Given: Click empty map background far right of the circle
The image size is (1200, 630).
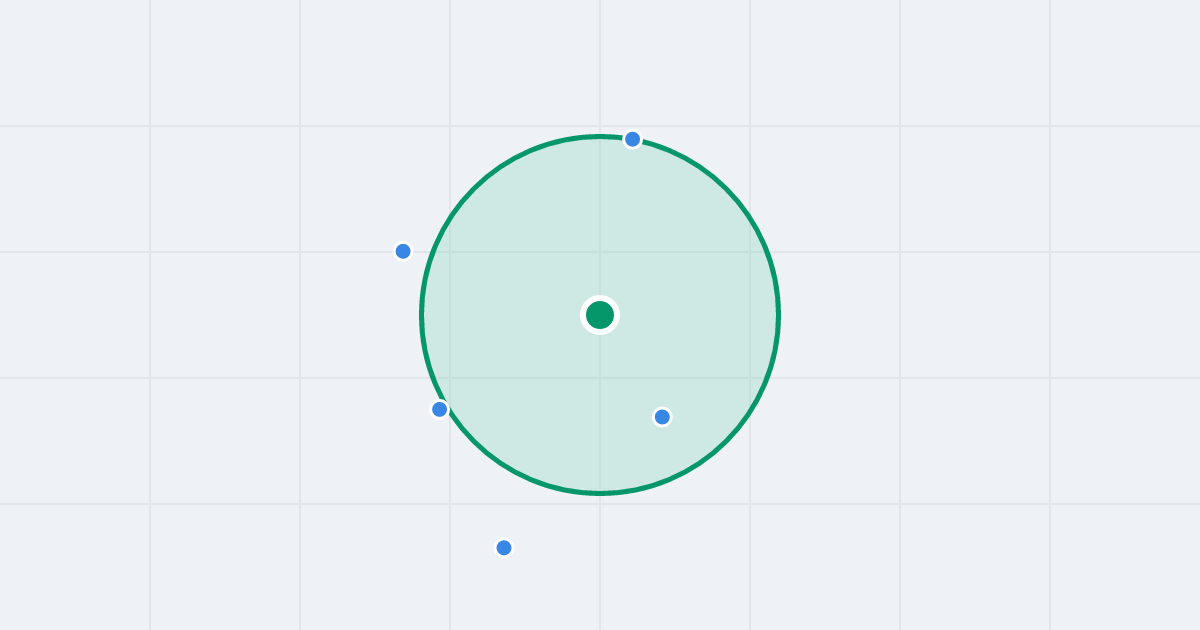Looking at the screenshot, I should pyautogui.click(x=1000, y=315).
